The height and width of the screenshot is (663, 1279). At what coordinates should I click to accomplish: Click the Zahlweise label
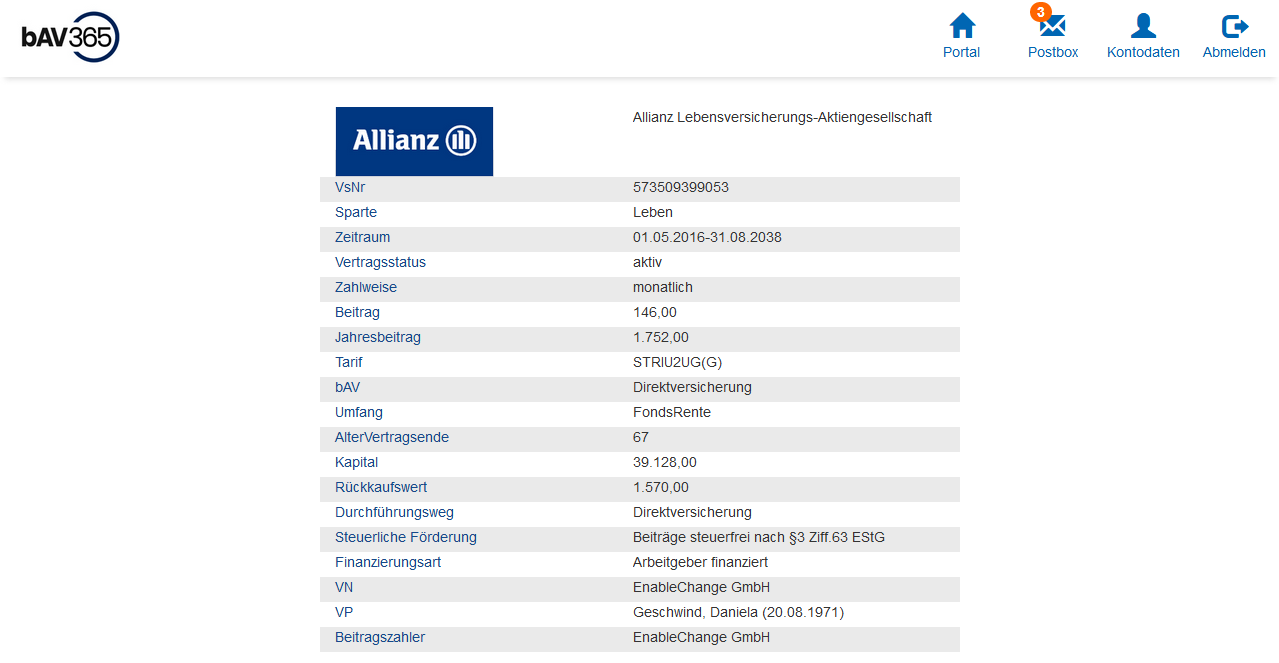(366, 288)
